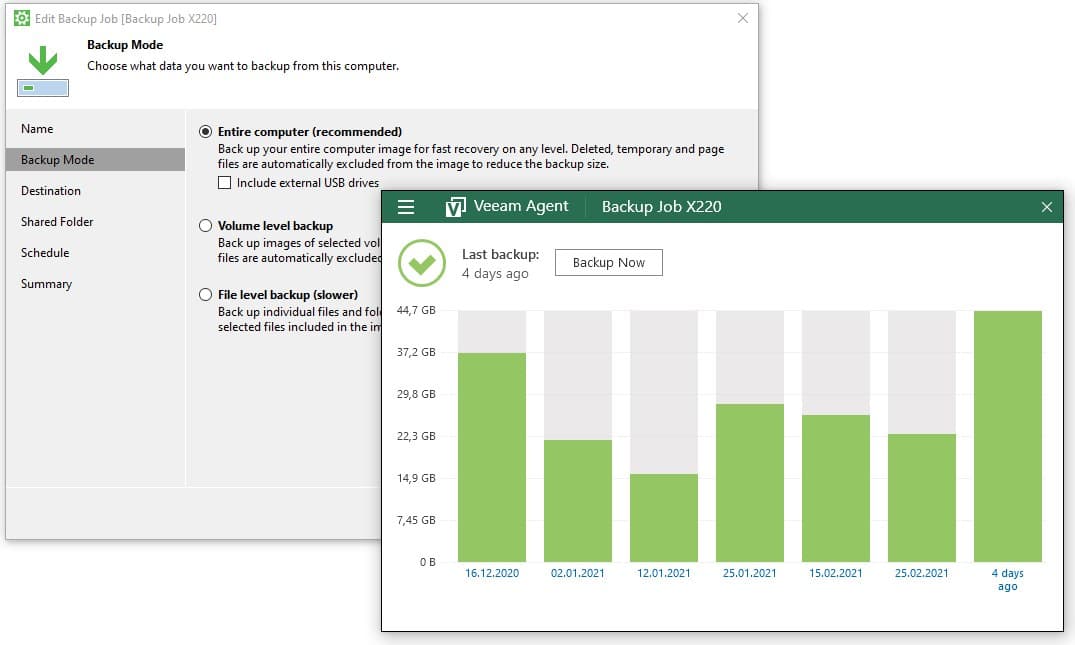Click the Edit Backup Job gear icon
Image resolution: width=1075 pixels, height=645 pixels.
[21, 18]
